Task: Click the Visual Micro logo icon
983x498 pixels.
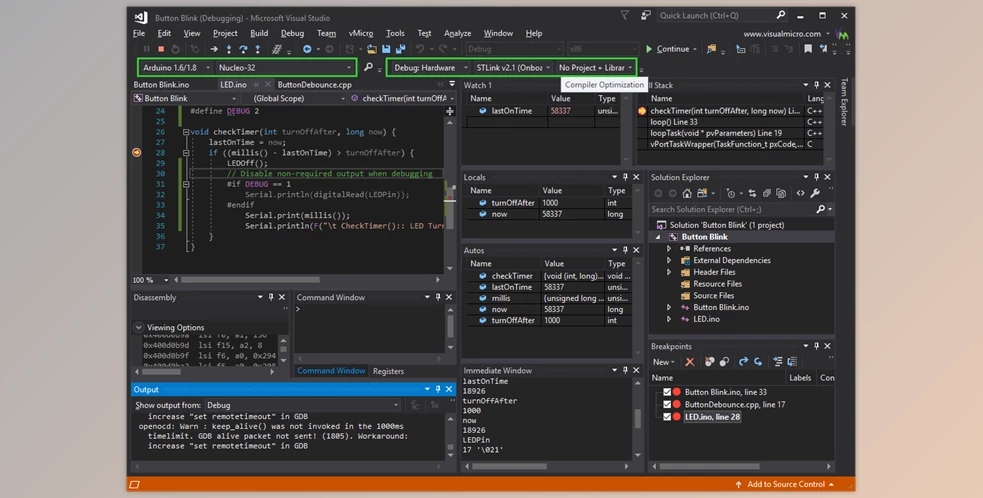Action: (x=843, y=34)
